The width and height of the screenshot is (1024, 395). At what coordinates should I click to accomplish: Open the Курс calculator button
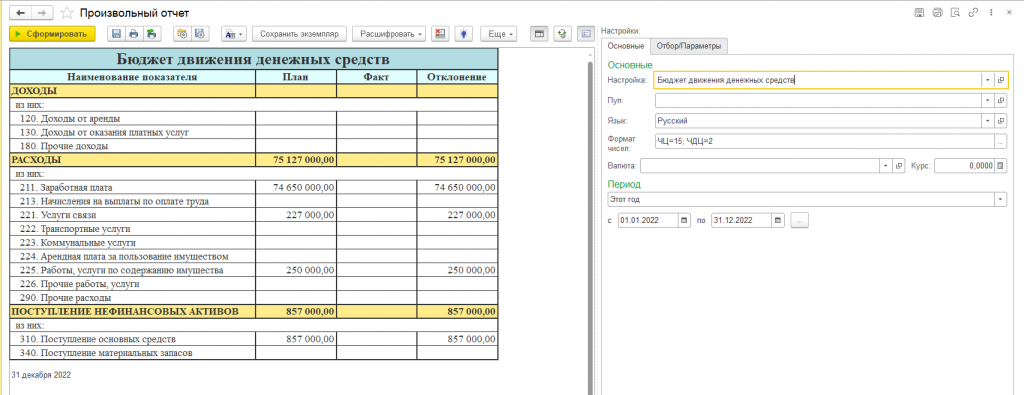(x=1001, y=166)
